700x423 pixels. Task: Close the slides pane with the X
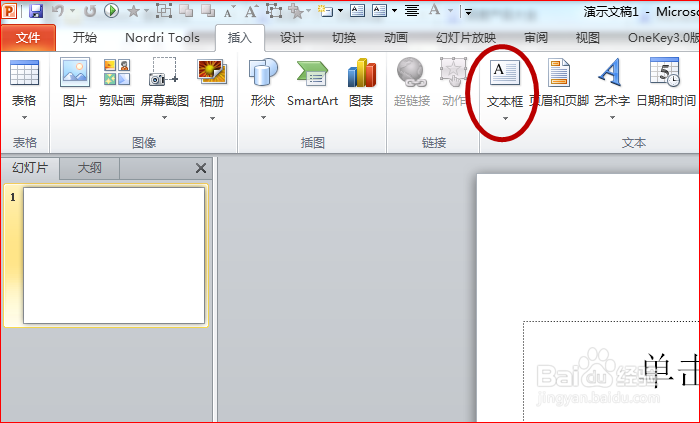[201, 168]
